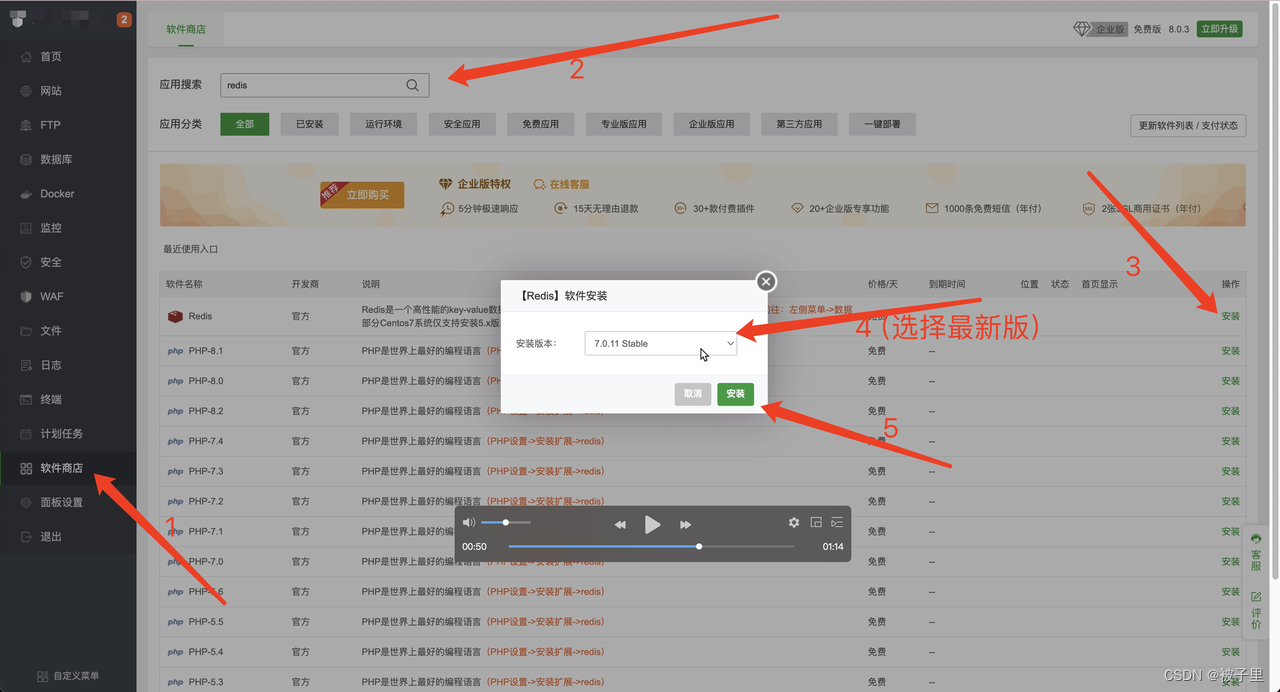Image resolution: width=1280 pixels, height=692 pixels.
Task: Open 自定义菜单 at the sidebar bottom
Action: (68, 676)
